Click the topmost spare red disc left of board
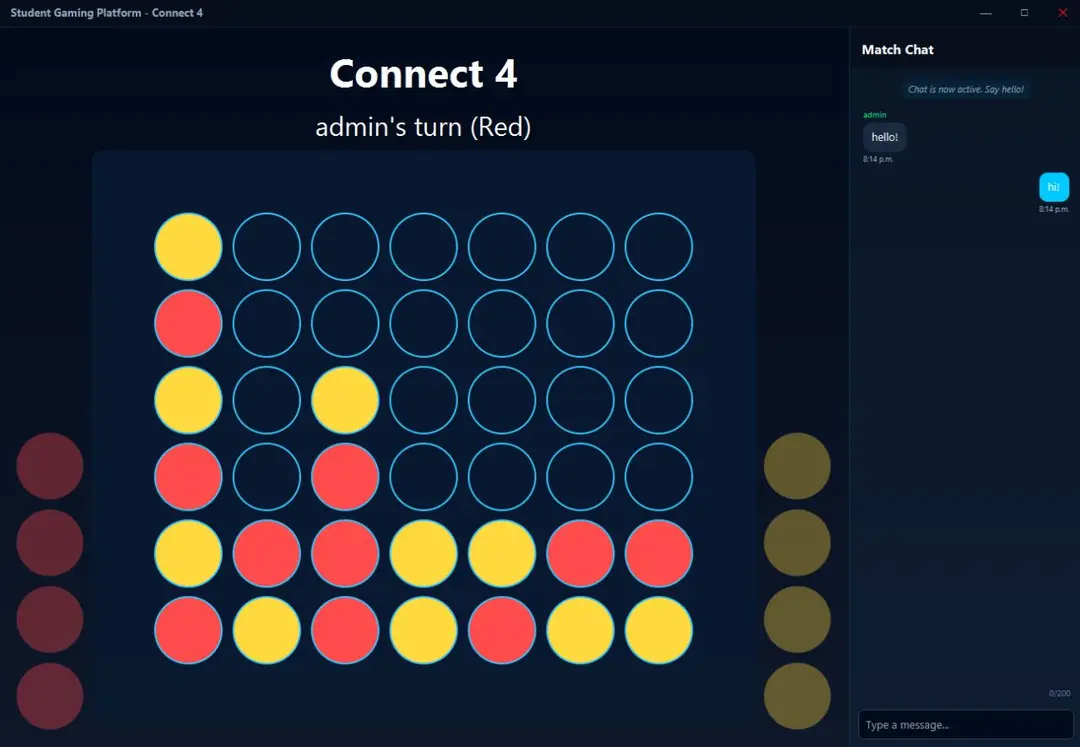1080x747 pixels. coord(50,466)
